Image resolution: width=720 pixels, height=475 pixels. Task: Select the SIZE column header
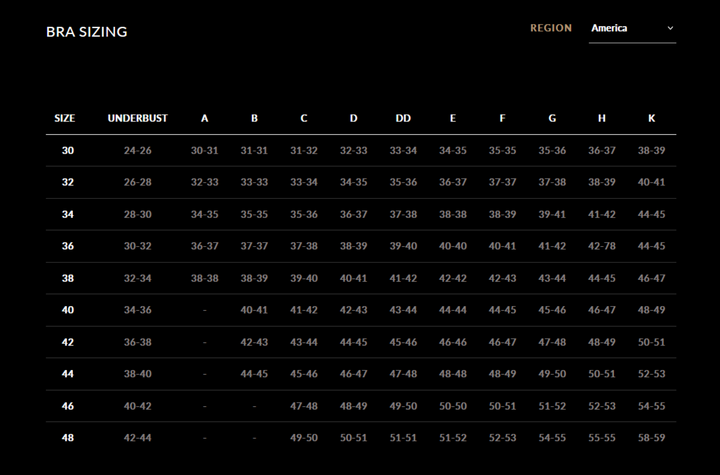click(x=65, y=118)
